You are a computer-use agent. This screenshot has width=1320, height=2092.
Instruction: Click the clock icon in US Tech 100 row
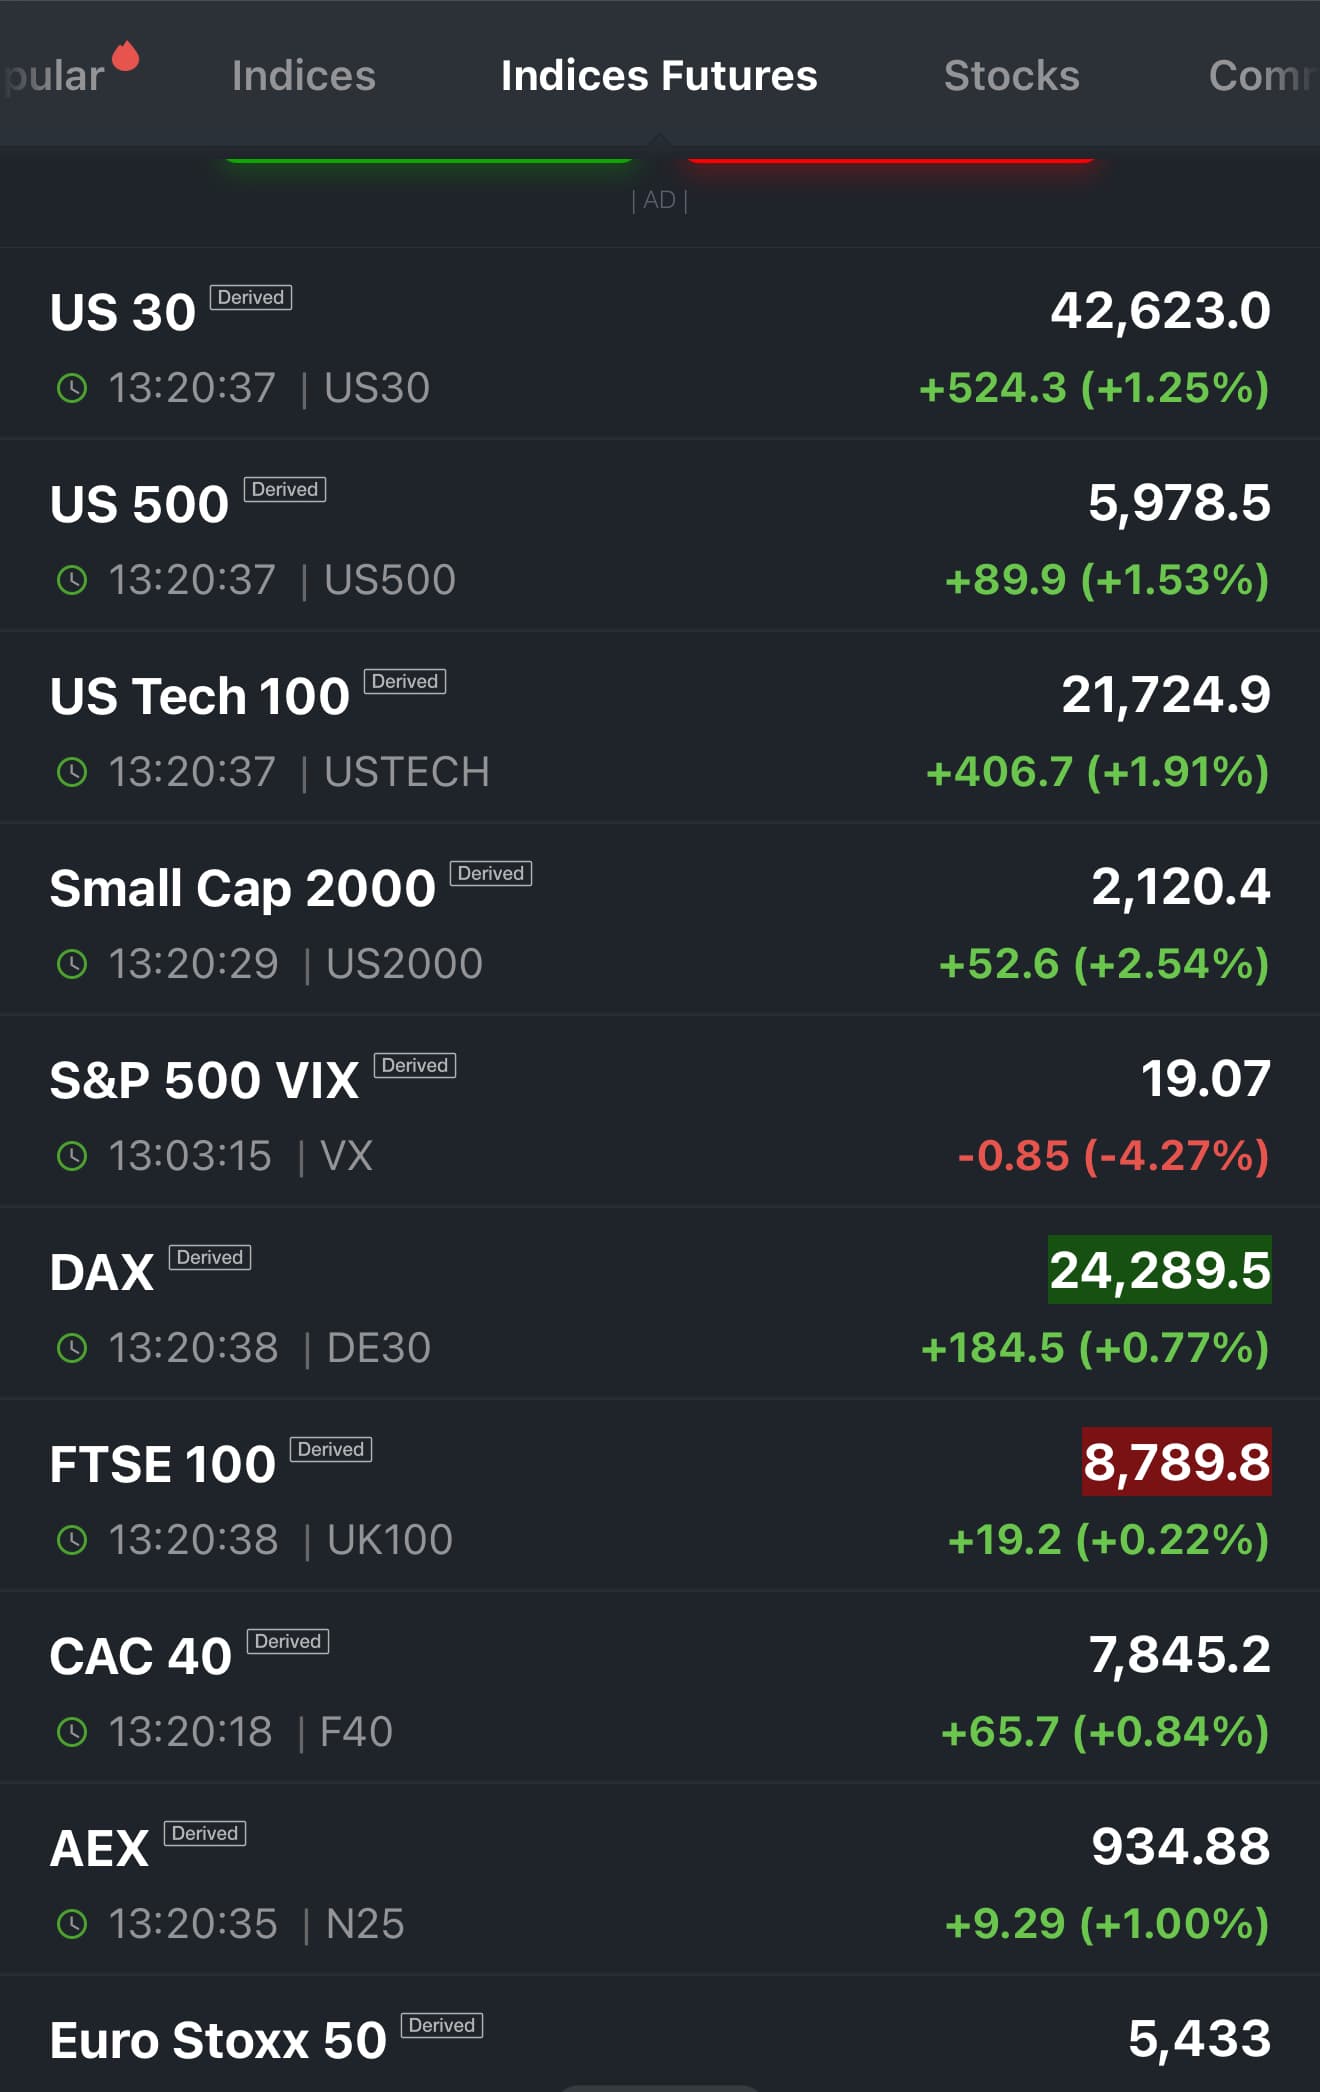click(72, 772)
